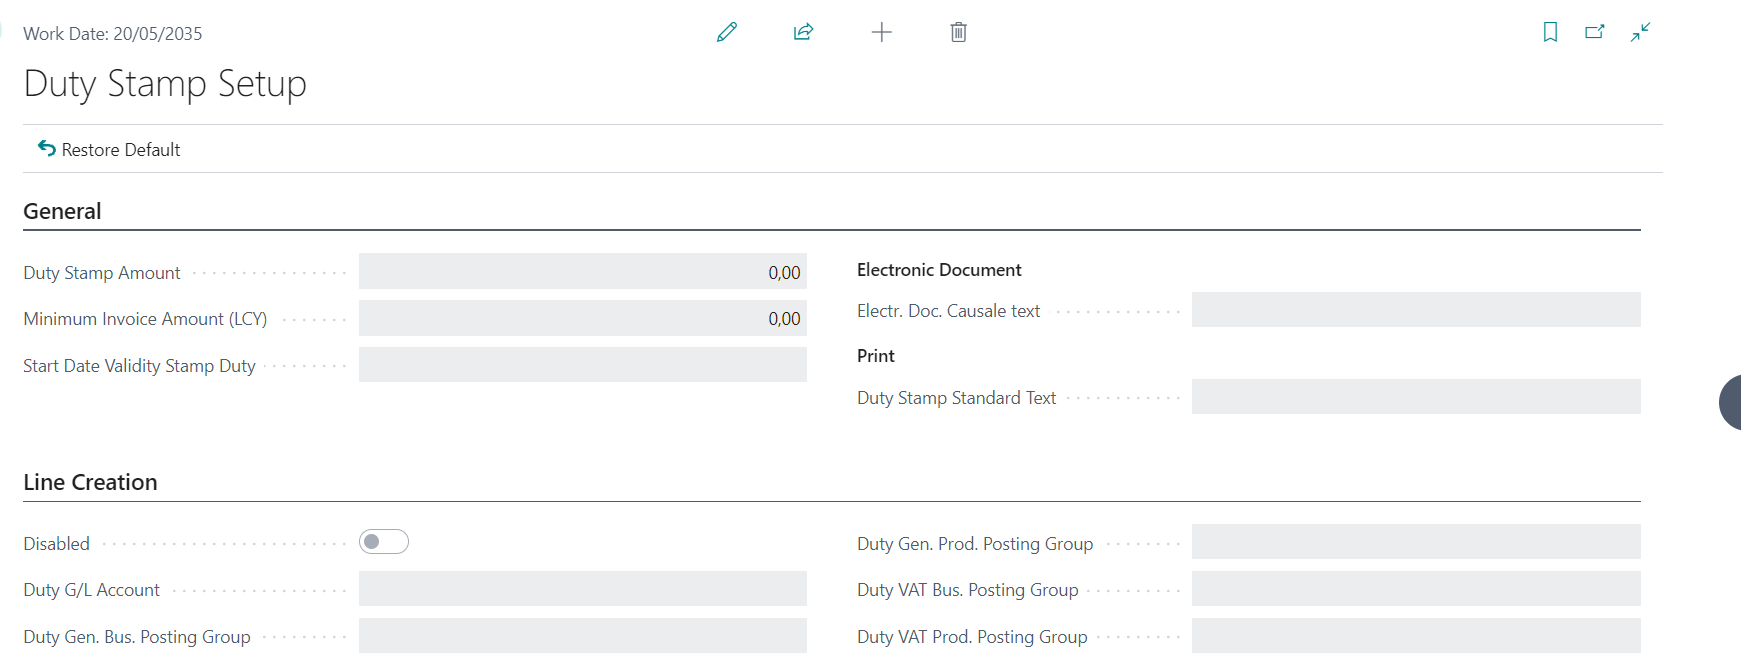Click the Duty Gen. Prod. Posting Group field

(1416, 542)
